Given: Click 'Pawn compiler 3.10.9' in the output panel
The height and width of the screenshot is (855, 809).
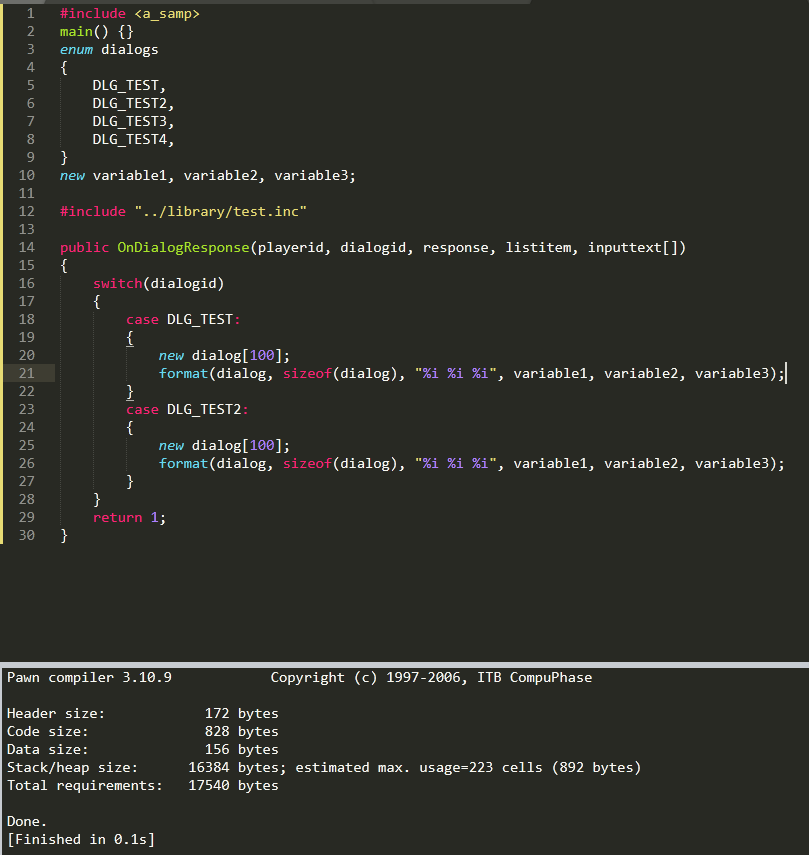Looking at the screenshot, I should tap(89, 677).
